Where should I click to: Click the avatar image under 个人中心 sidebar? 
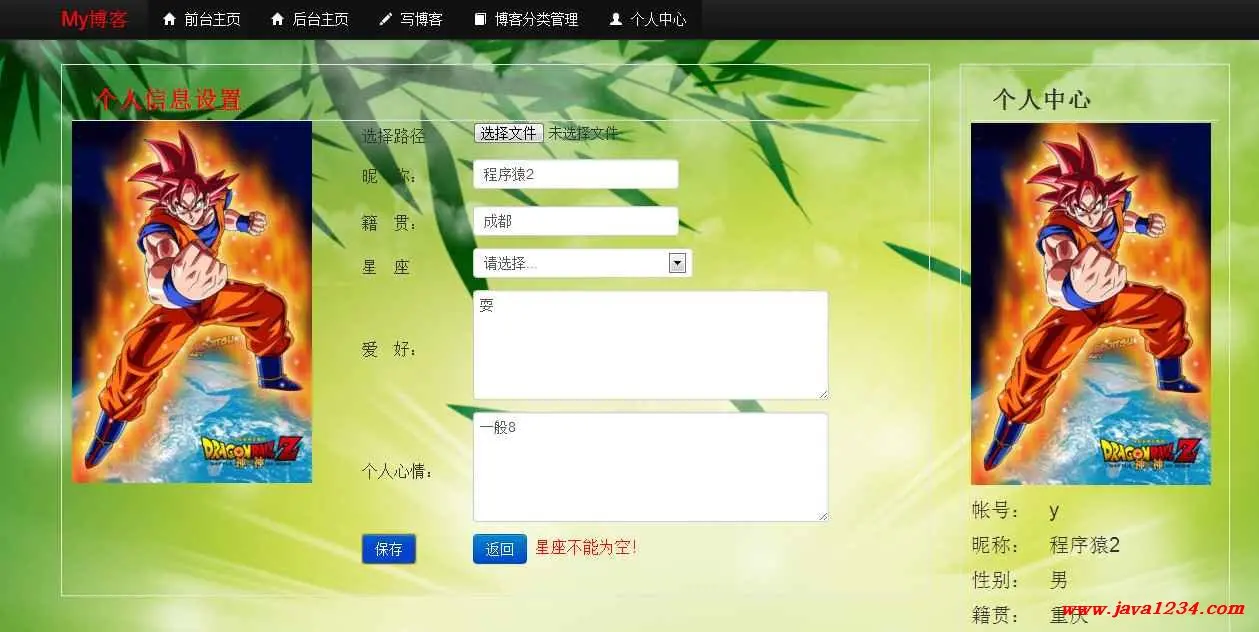click(1090, 304)
